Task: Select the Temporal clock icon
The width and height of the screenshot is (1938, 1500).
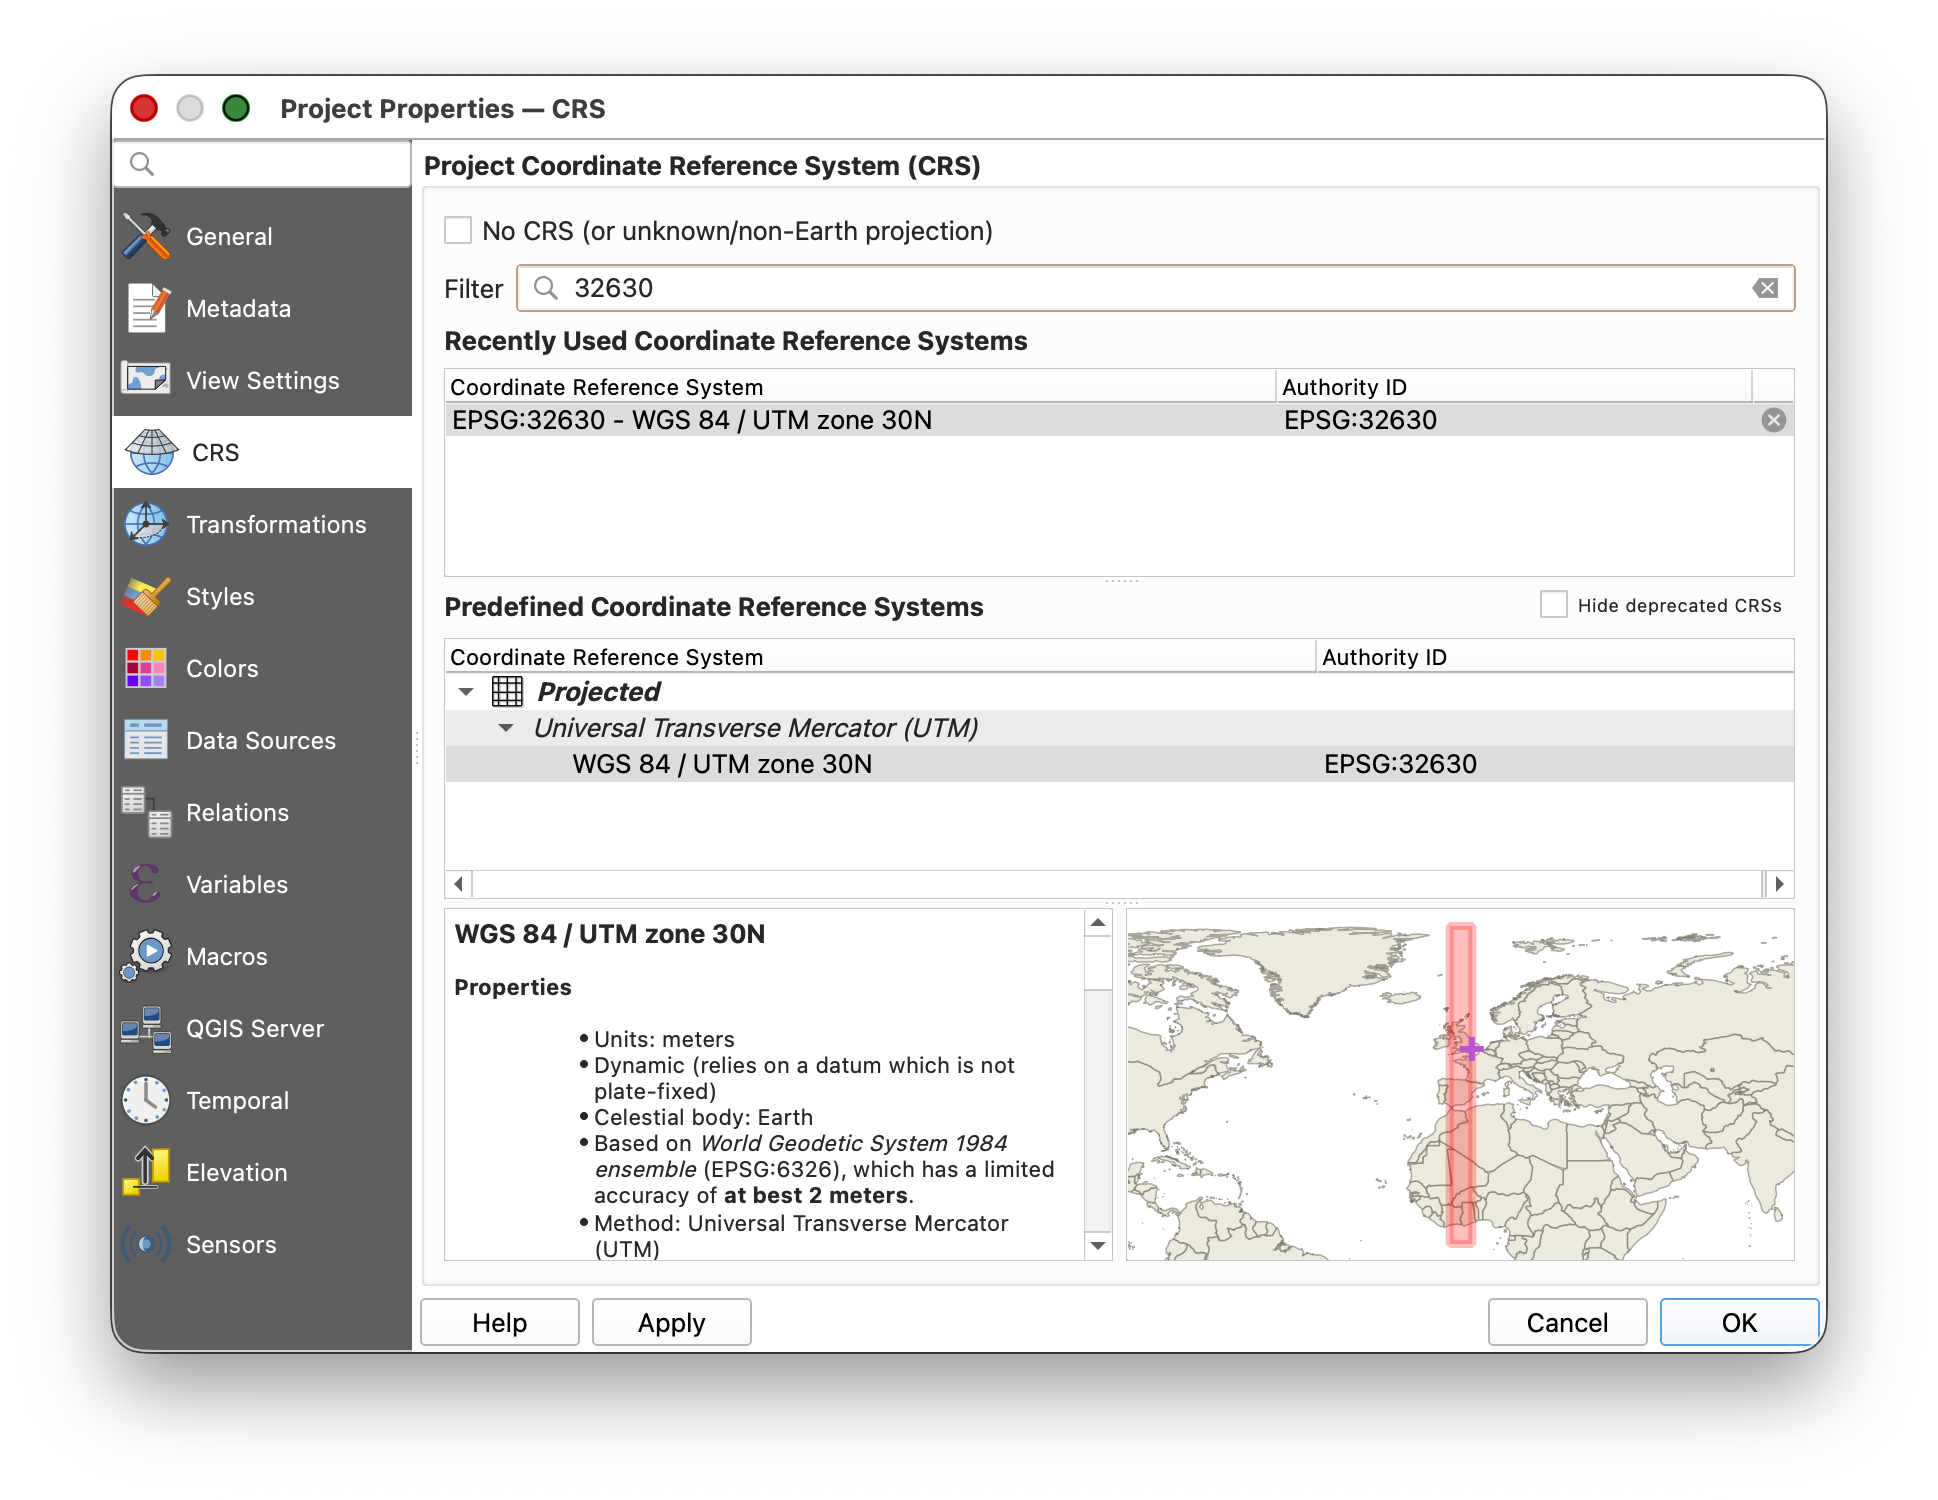Action: pos(146,1101)
